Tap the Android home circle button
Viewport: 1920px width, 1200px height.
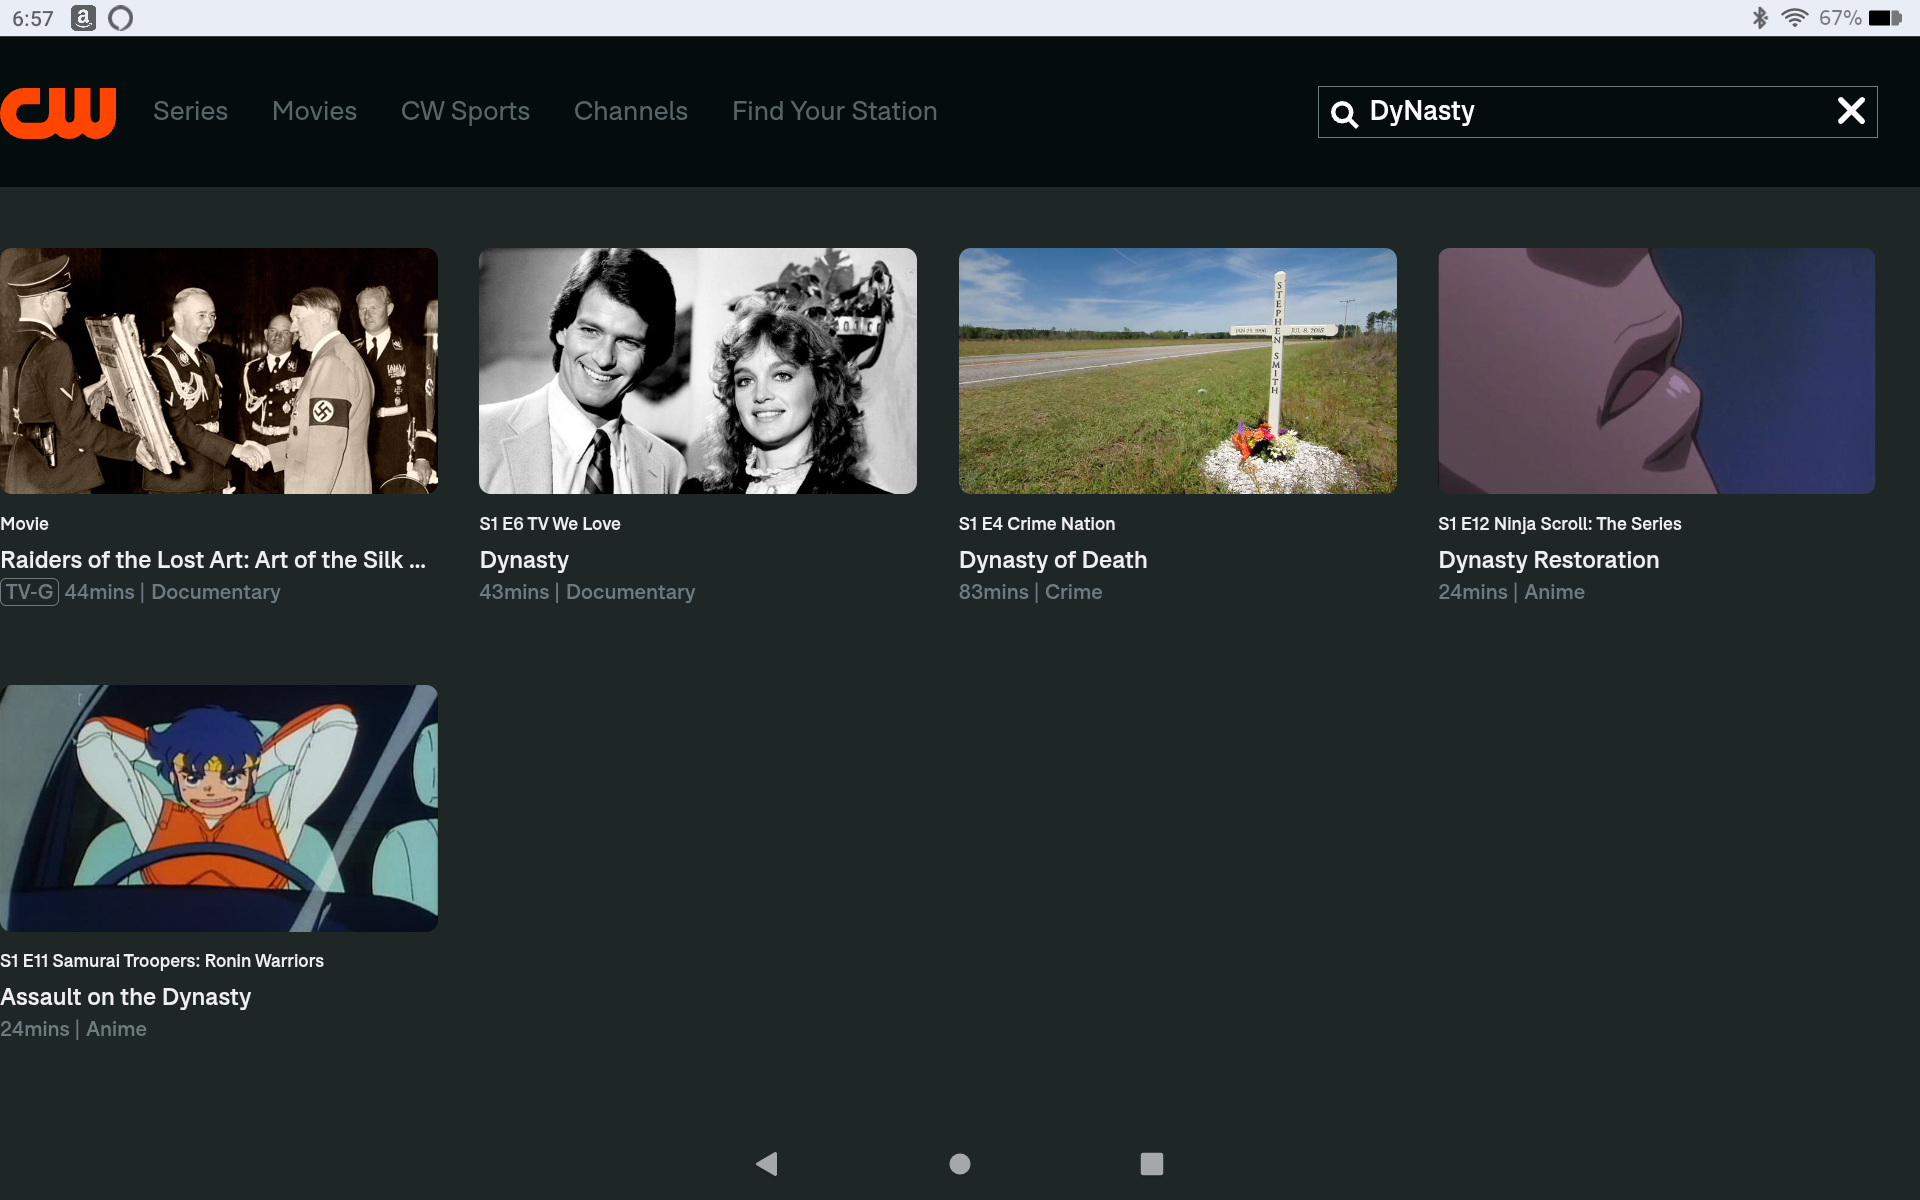959,1163
